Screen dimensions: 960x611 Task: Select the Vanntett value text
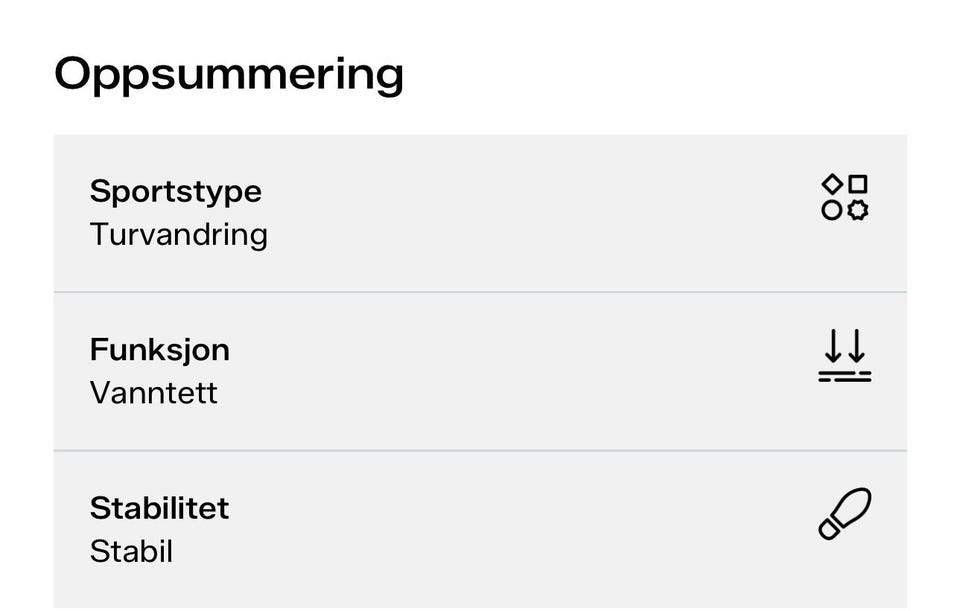[154, 393]
